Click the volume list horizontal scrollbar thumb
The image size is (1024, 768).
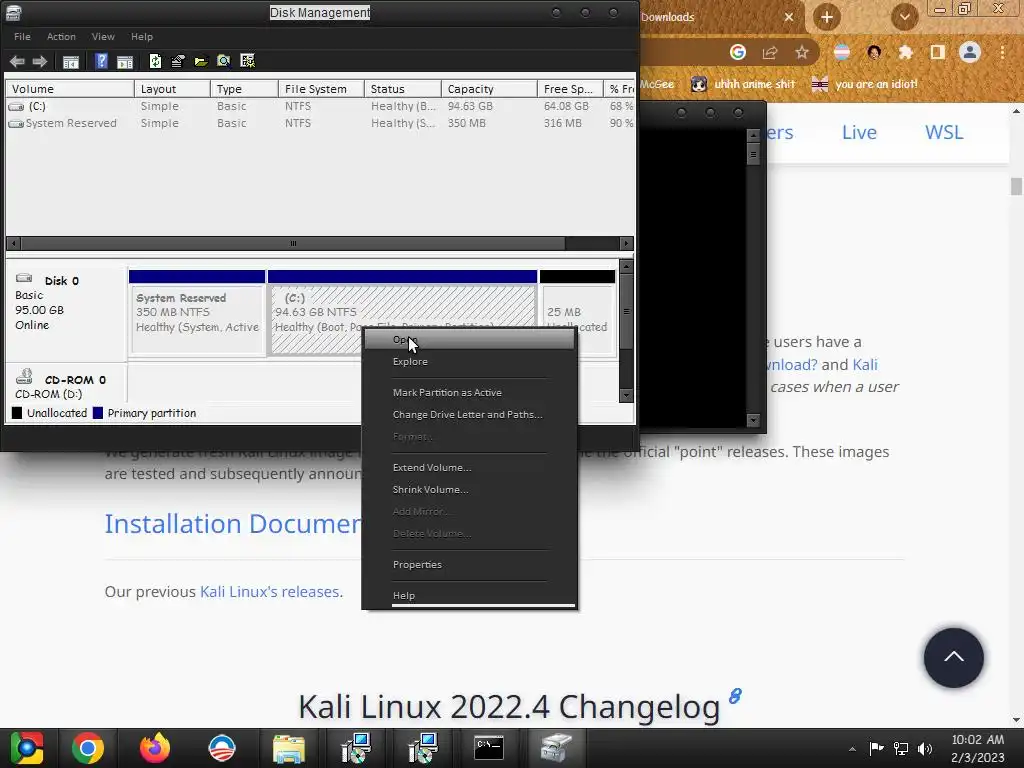293,244
